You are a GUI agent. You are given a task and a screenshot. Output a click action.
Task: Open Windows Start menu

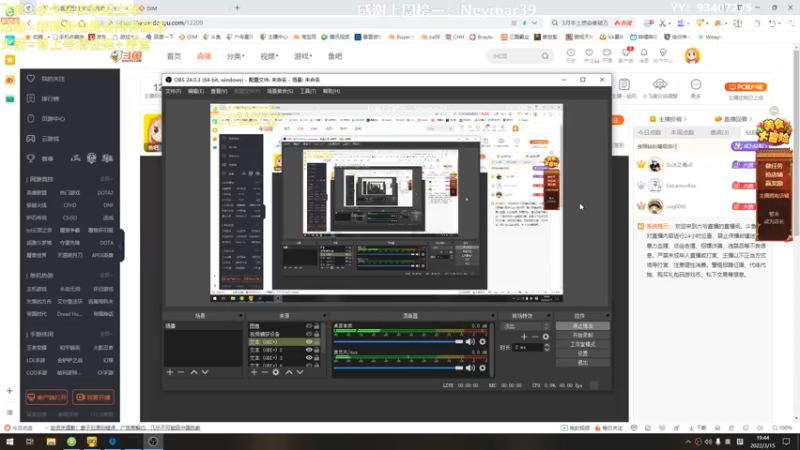(x=10, y=442)
